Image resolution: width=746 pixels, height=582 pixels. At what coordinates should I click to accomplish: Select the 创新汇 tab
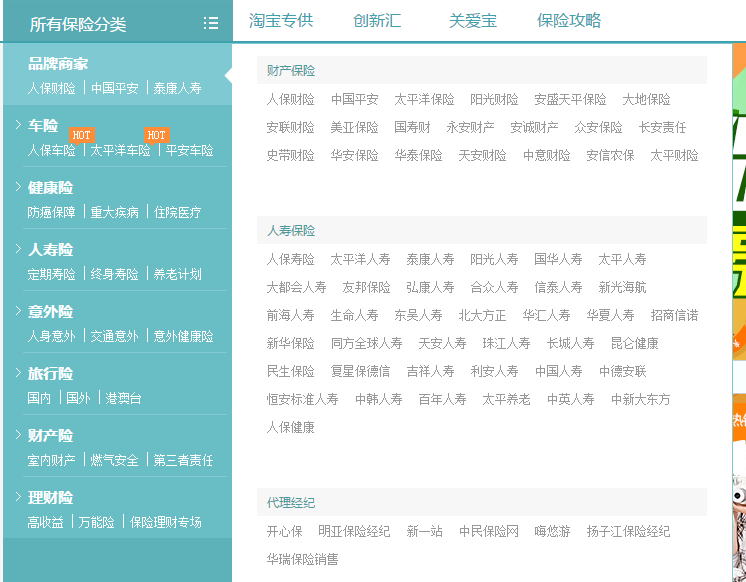[x=377, y=20]
